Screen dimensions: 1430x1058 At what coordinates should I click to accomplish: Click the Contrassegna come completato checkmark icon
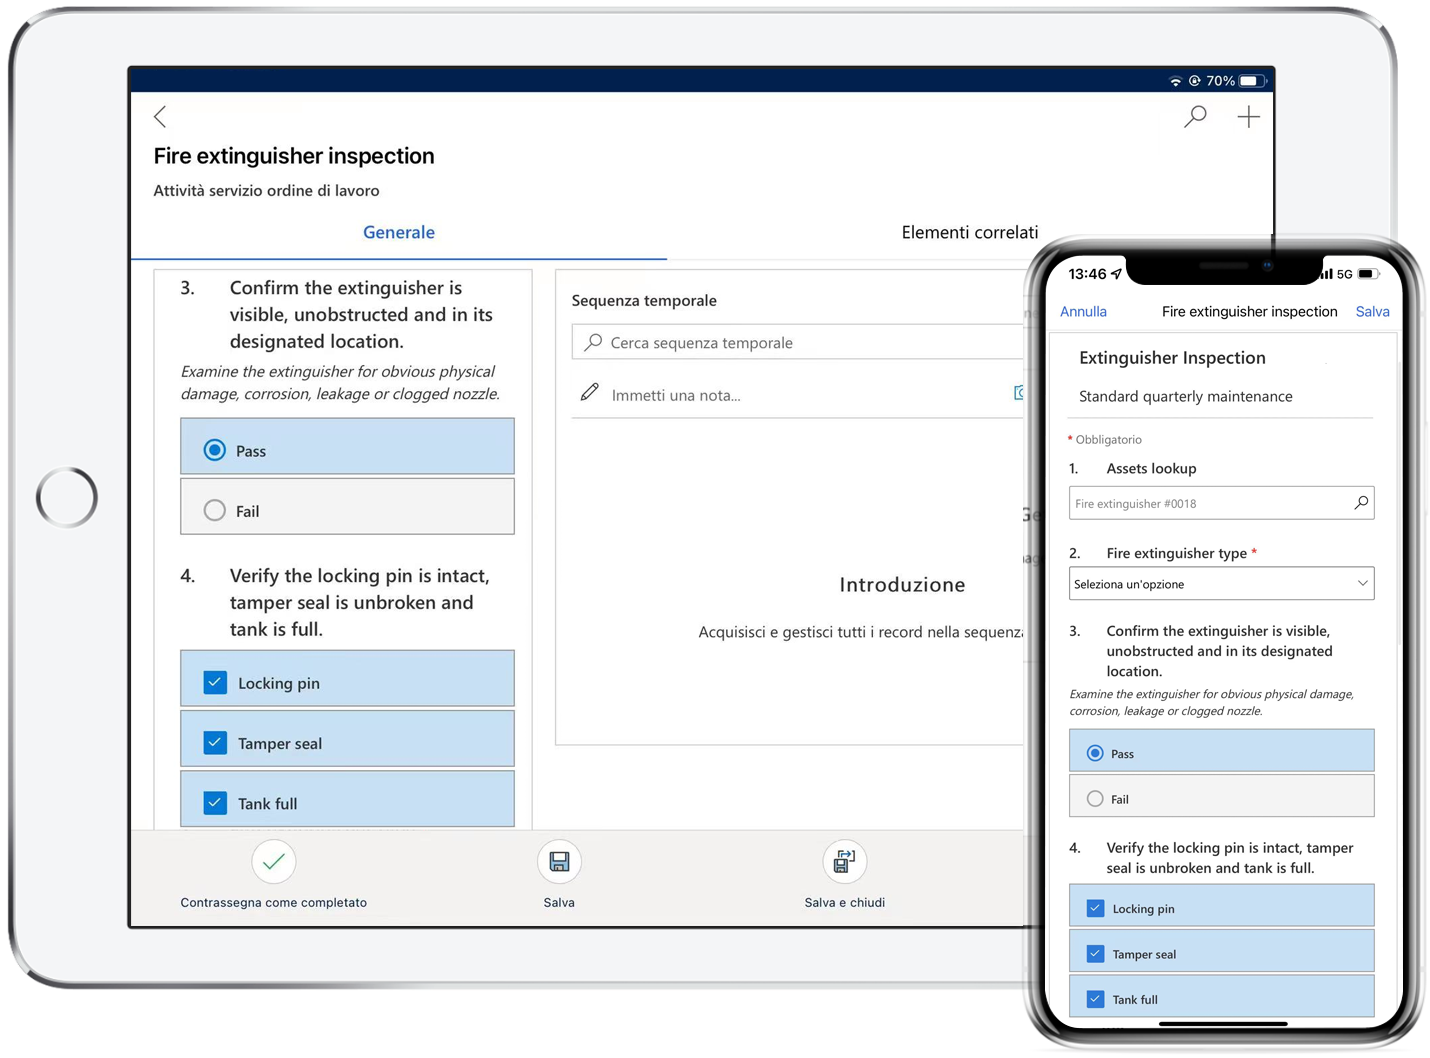(273, 861)
